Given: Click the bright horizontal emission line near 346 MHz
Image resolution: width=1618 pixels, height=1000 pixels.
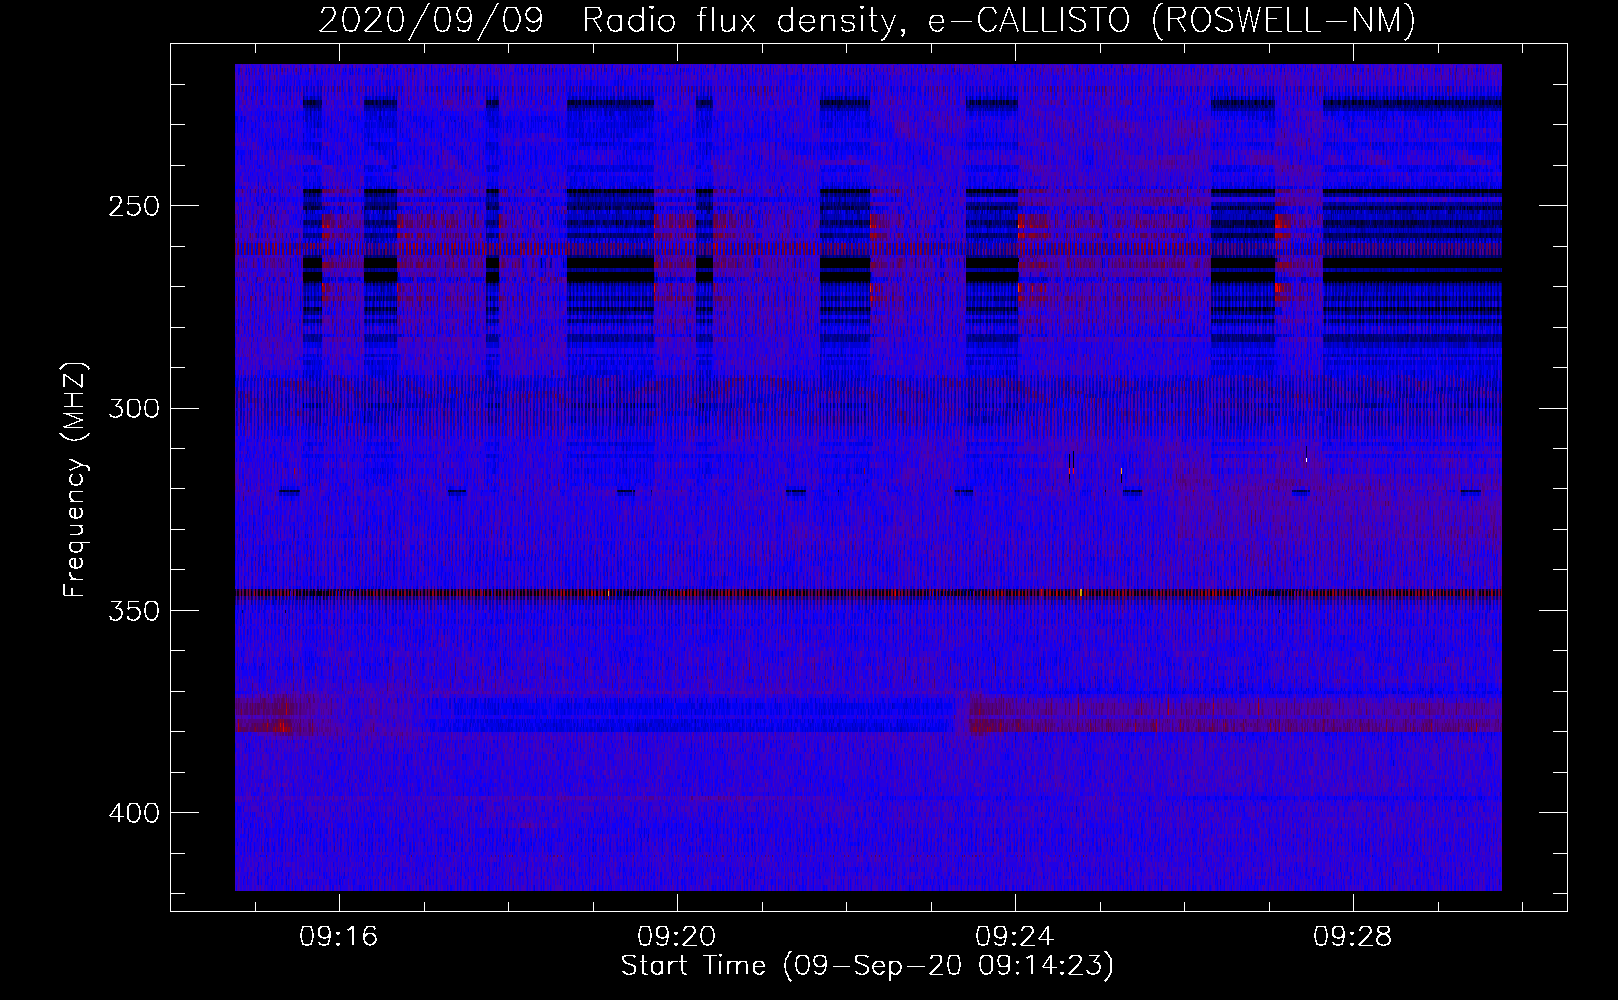Looking at the screenshot, I should pyautogui.click(x=868, y=593).
